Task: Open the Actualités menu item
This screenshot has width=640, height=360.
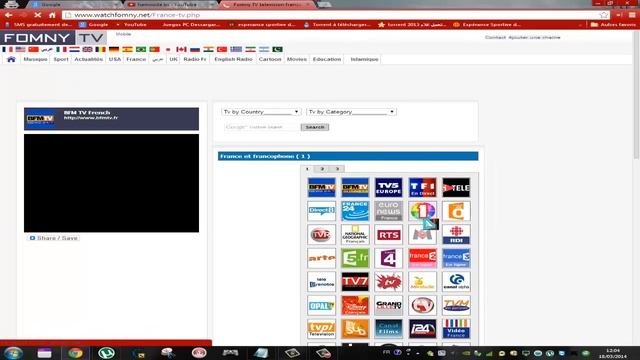Action: coord(89,59)
